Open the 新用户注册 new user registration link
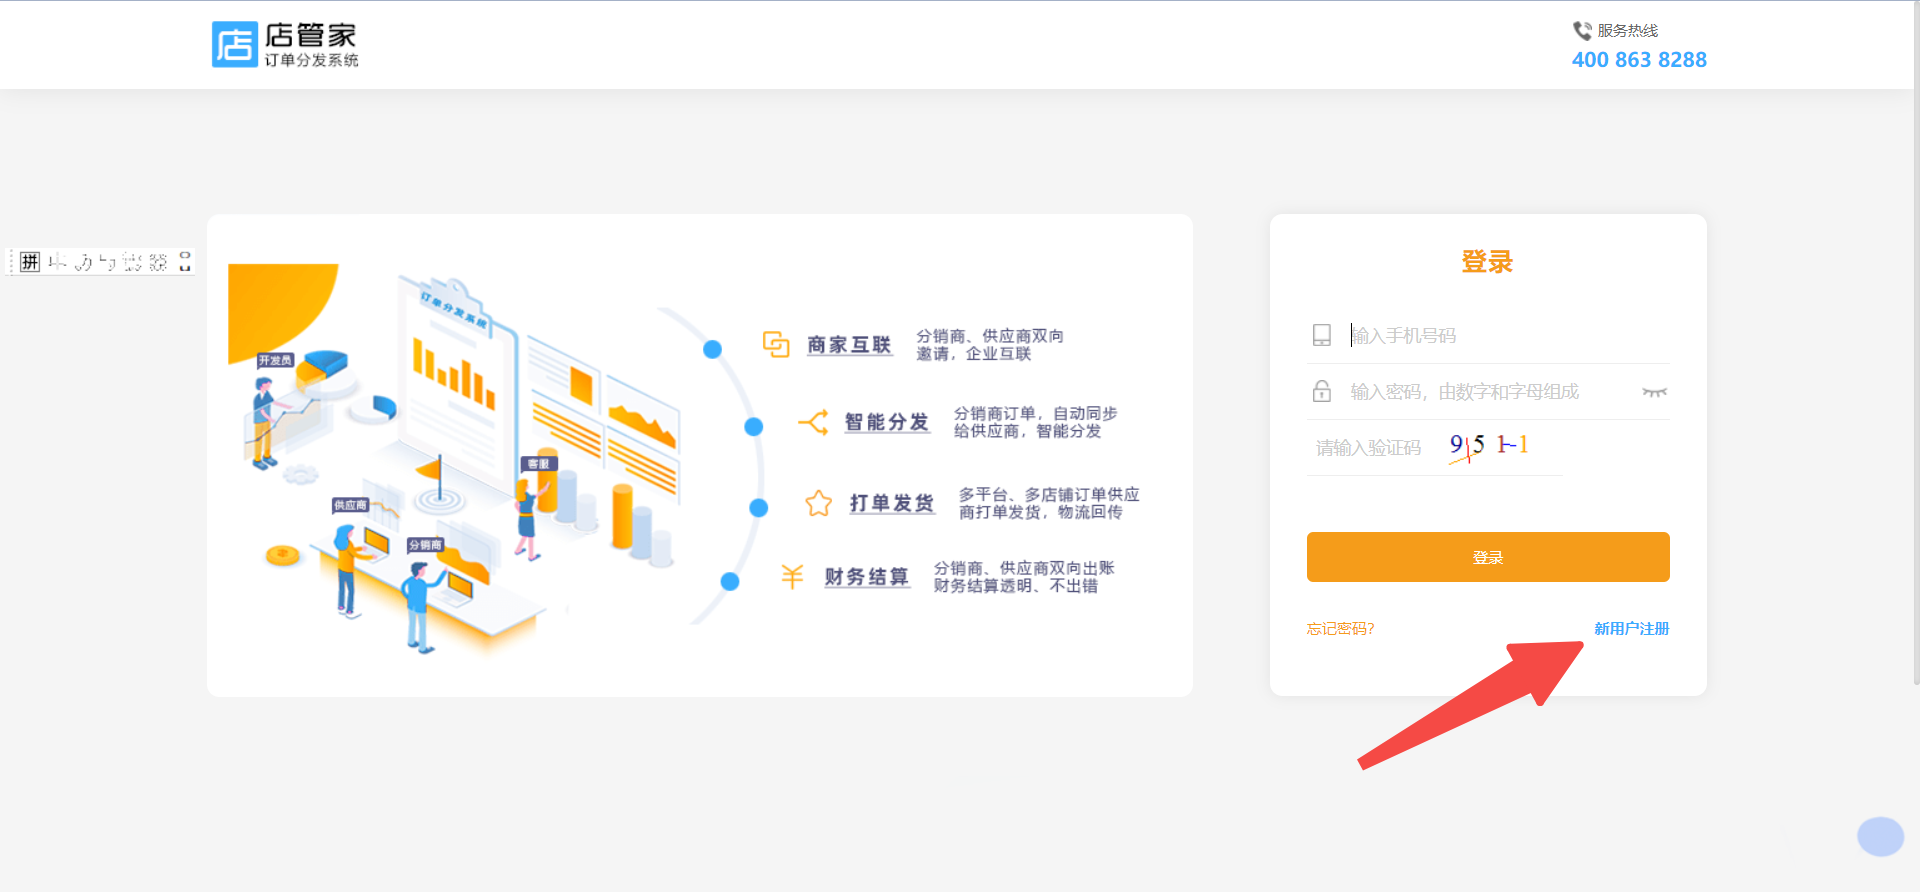 1631,629
